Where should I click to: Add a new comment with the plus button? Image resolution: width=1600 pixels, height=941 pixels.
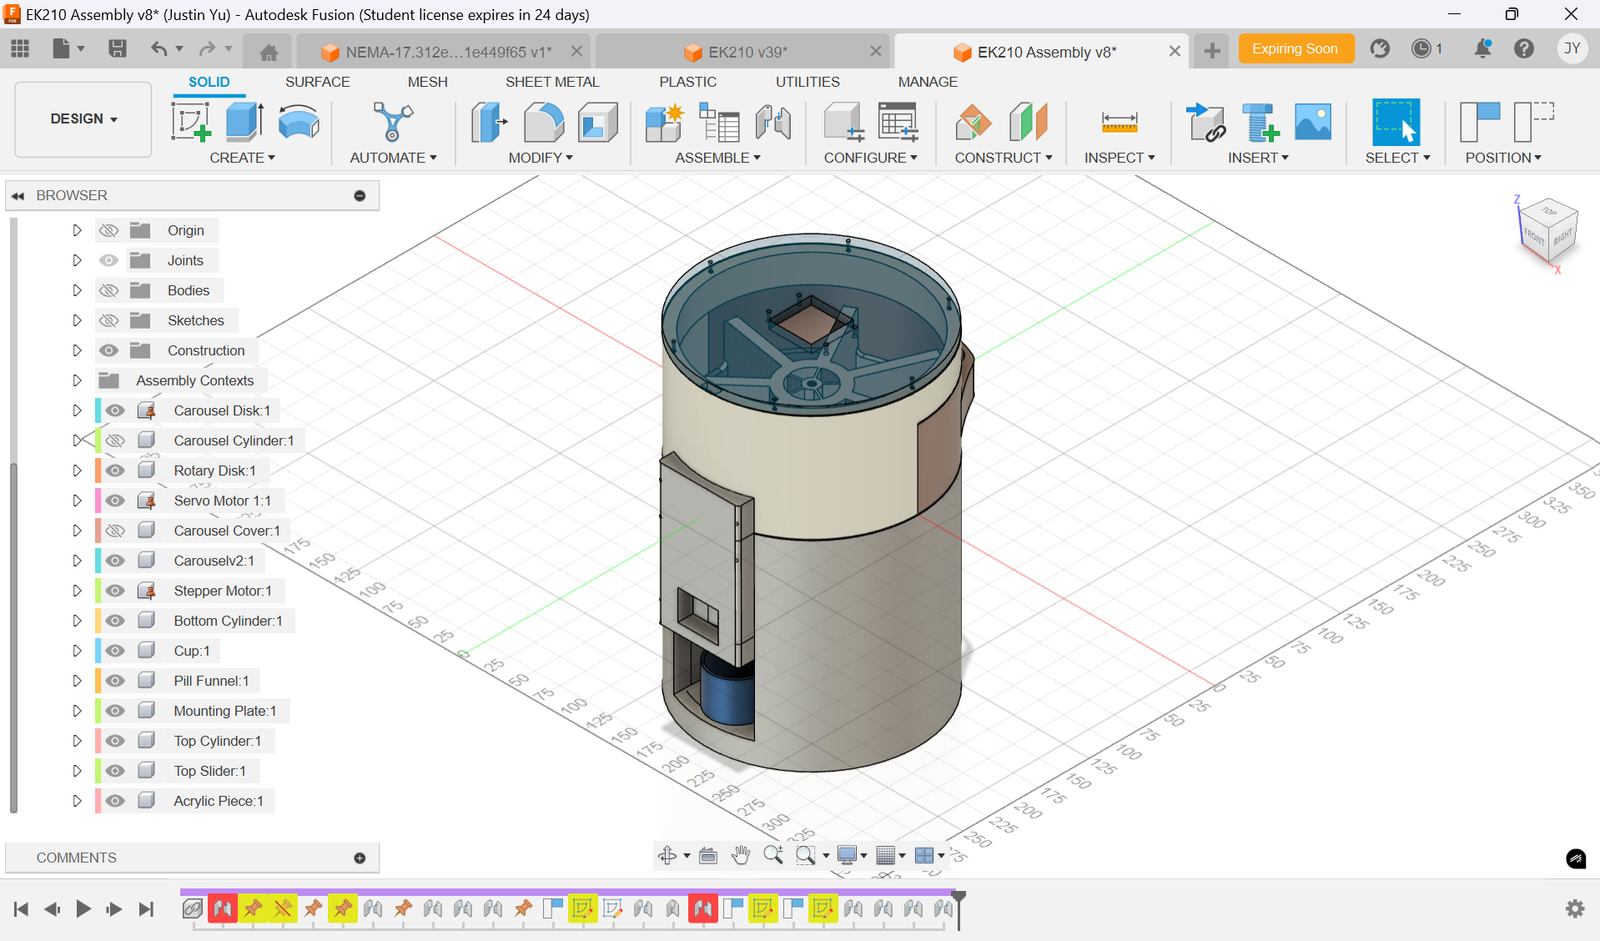pos(358,857)
